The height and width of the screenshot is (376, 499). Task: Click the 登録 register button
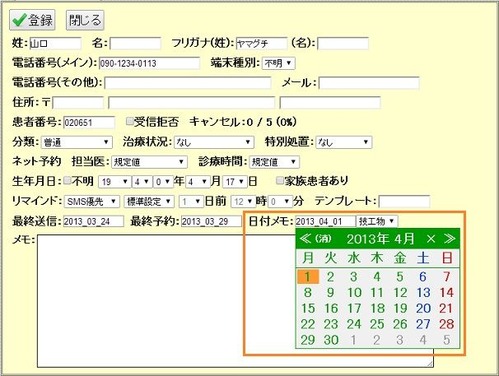pyautogui.click(x=32, y=20)
